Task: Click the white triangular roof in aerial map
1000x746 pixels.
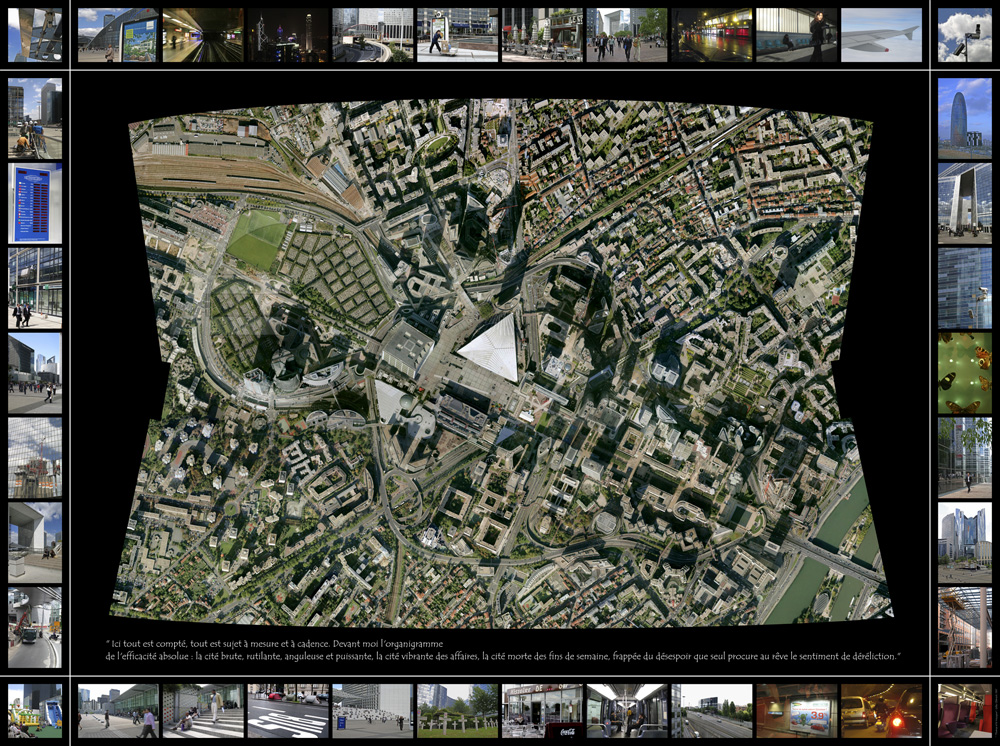Action: coord(491,347)
